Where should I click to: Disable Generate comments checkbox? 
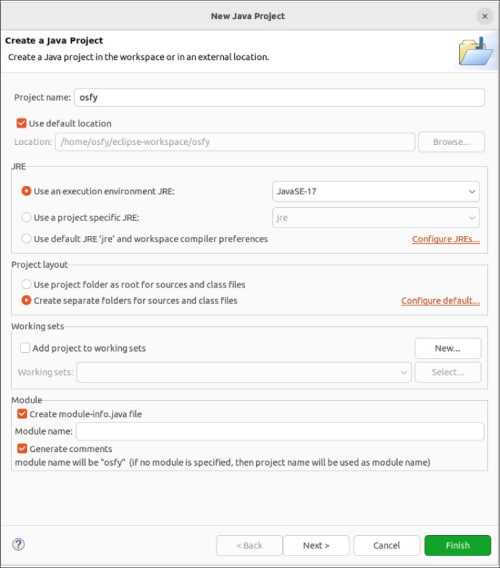click(x=22, y=448)
